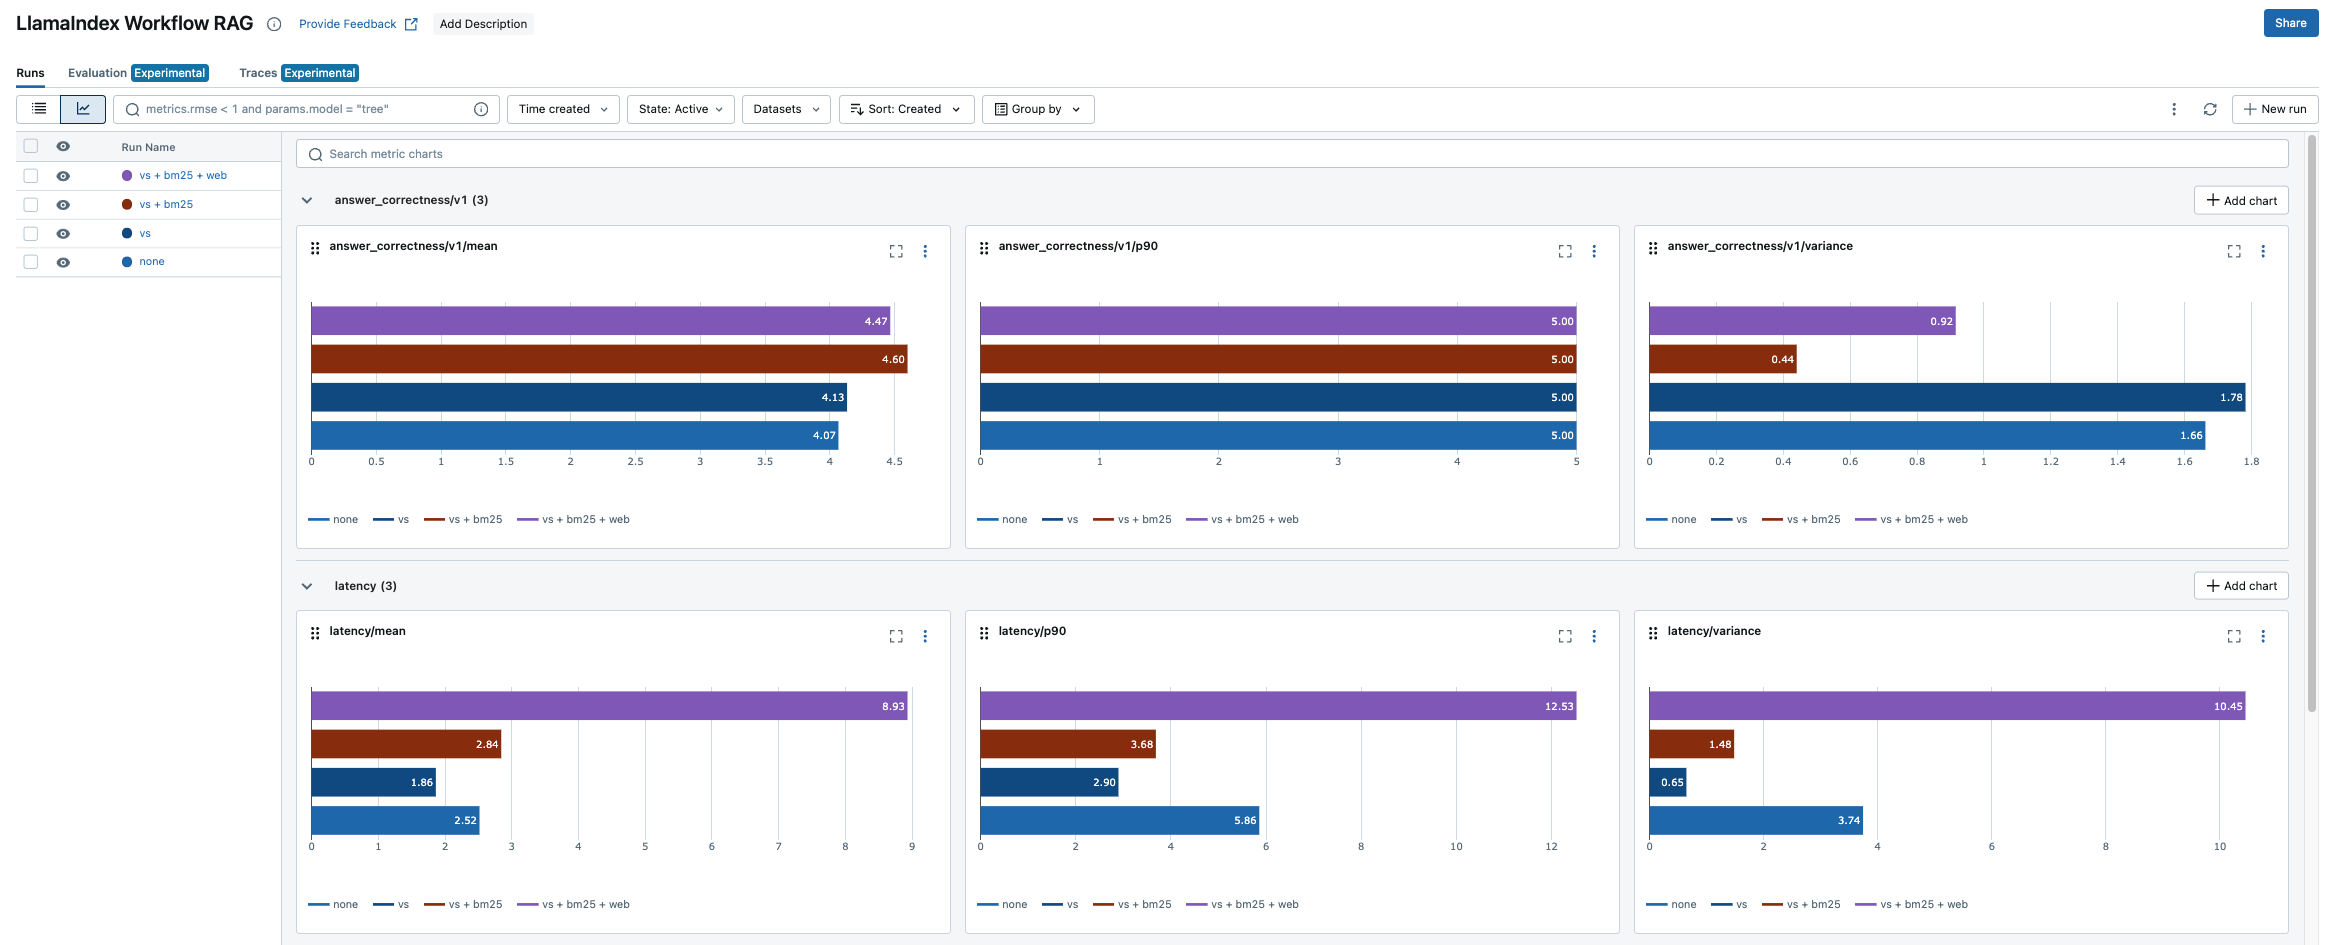
Task: Check the box for 'vs + bm25' run
Action: point(31,204)
